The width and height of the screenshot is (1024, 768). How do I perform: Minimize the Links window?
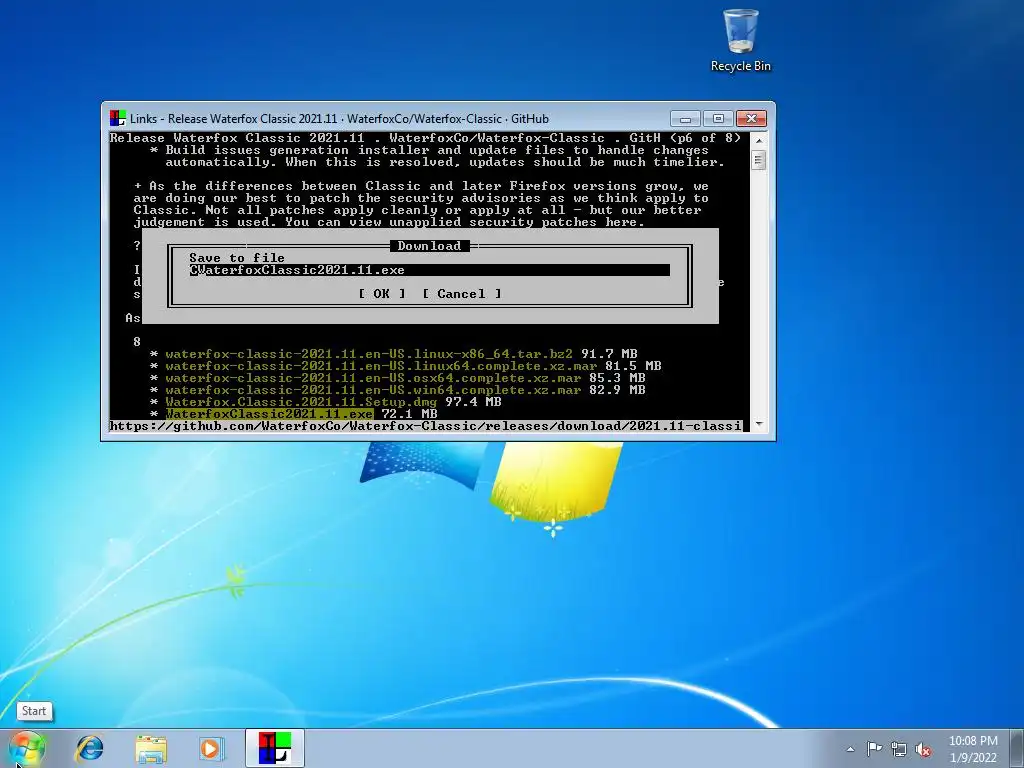(x=685, y=119)
